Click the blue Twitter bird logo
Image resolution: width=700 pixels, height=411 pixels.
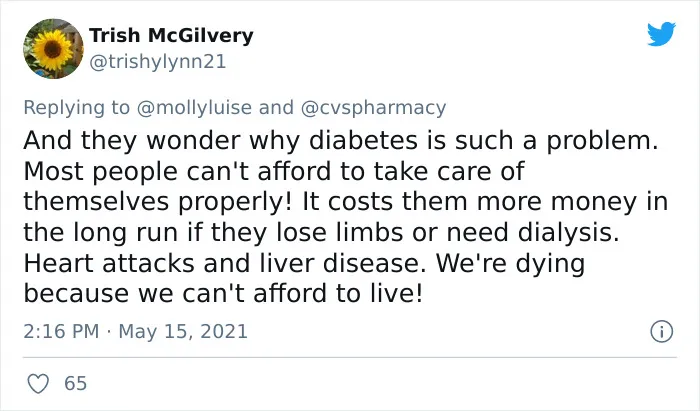click(661, 34)
